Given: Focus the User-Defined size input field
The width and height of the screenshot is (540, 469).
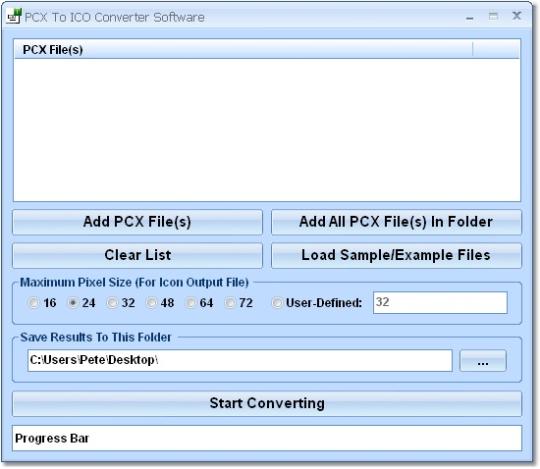Looking at the screenshot, I should point(440,303).
